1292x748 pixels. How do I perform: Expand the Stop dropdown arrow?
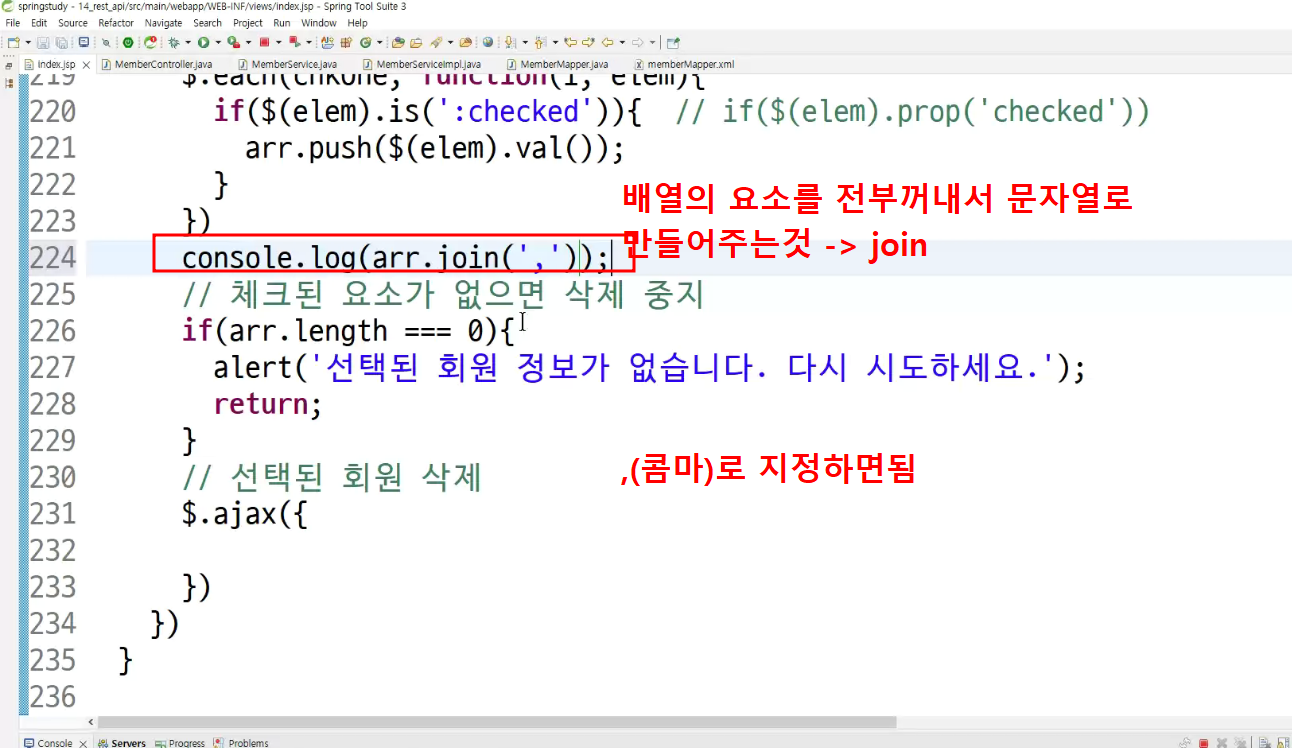pos(278,42)
